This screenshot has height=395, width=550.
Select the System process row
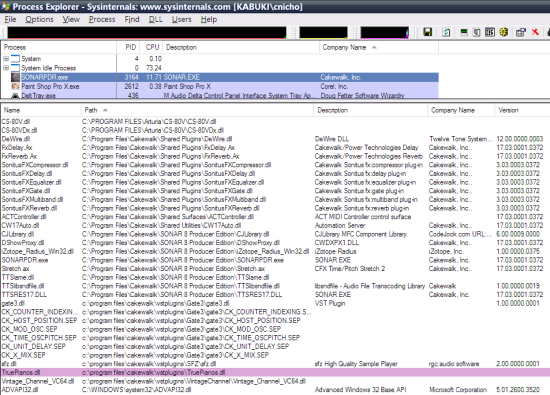pyautogui.click(x=220, y=59)
